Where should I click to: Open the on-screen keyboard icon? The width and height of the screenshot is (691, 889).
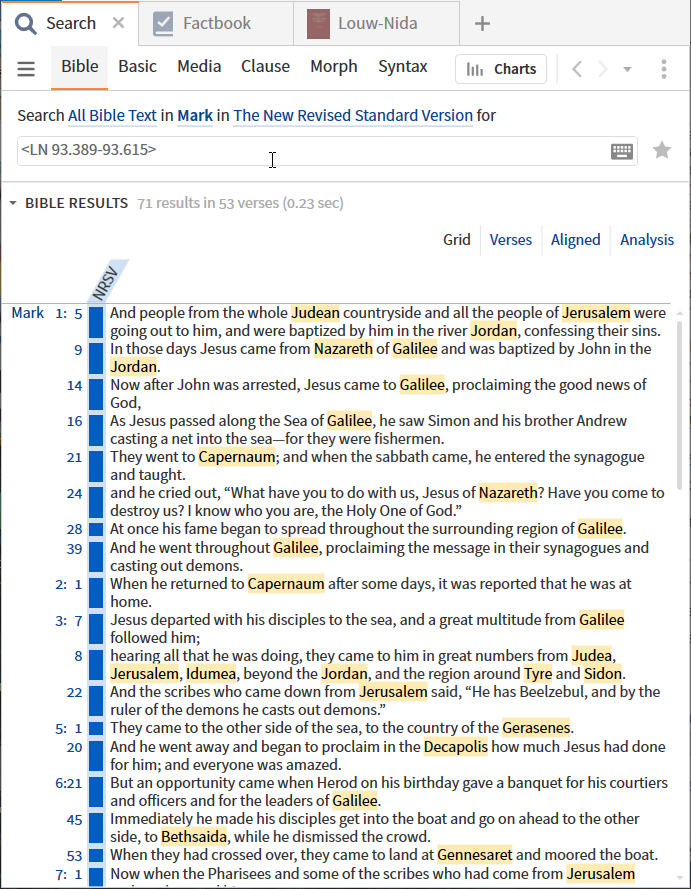click(622, 151)
